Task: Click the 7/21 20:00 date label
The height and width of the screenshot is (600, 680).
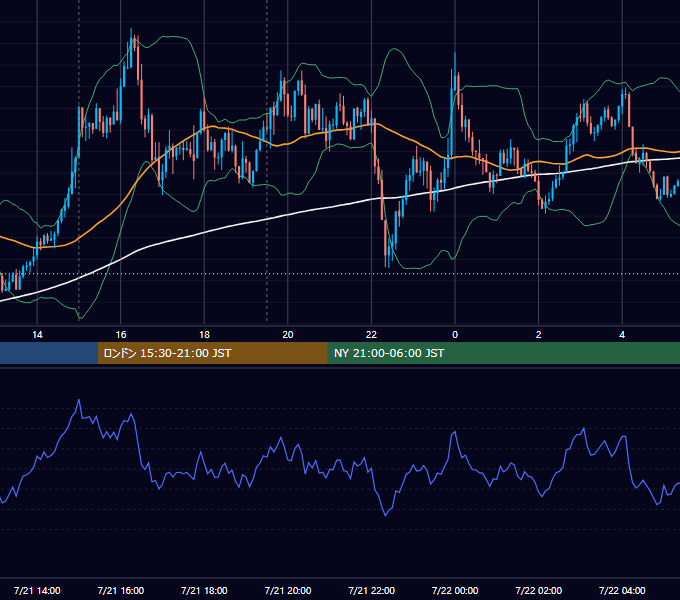Action: [288, 590]
